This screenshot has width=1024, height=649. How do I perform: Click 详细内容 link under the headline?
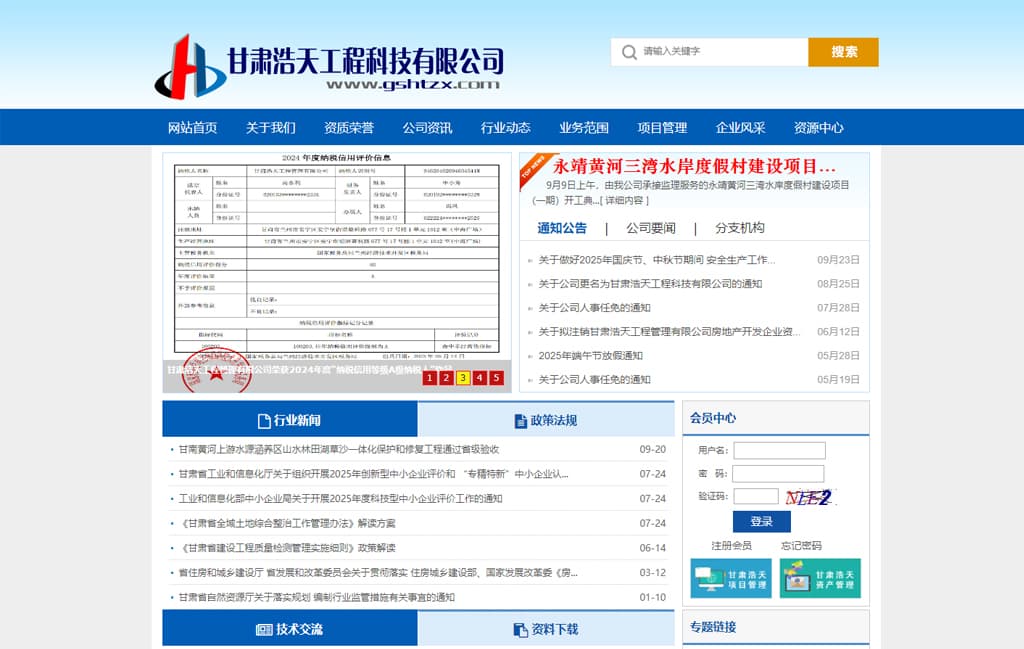tap(624, 200)
